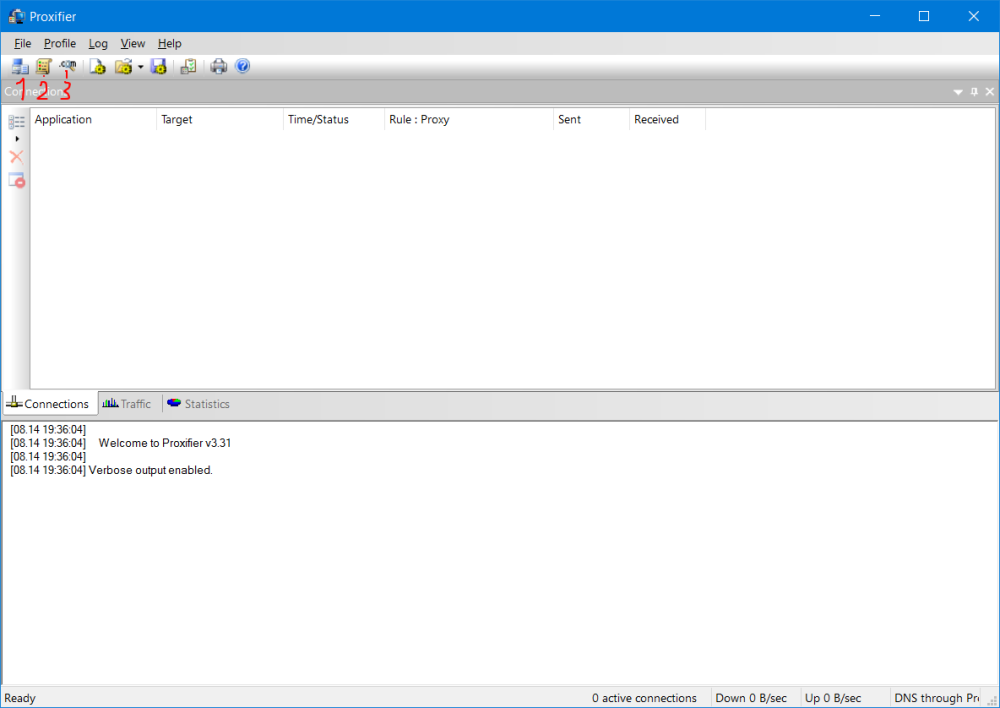
Task: Open proxy checker clipboard icon
Action: click(x=188, y=66)
